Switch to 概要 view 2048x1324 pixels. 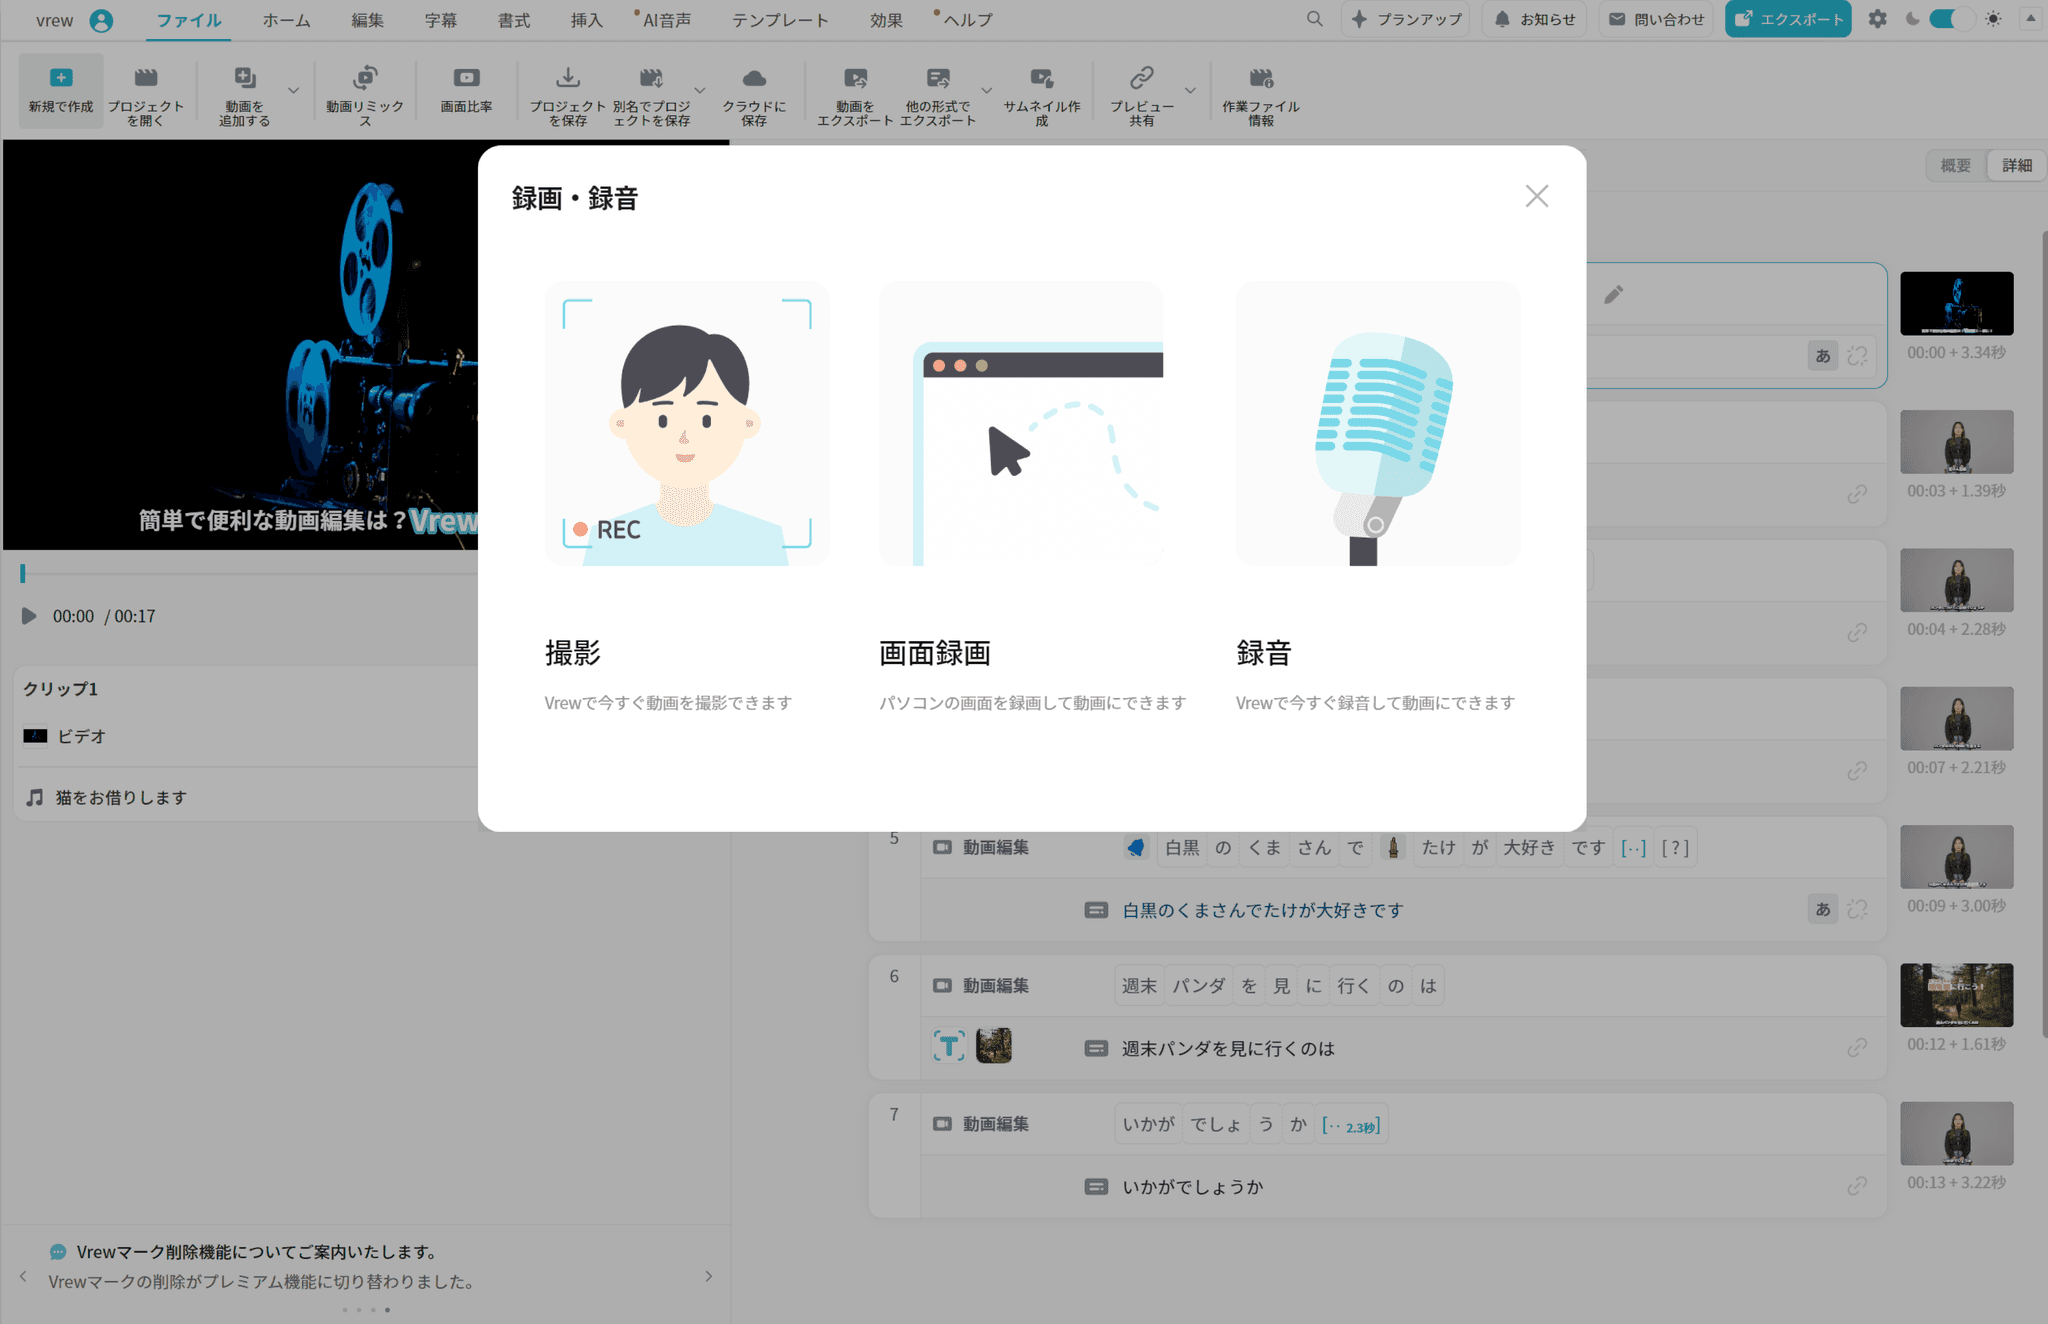click(1955, 166)
